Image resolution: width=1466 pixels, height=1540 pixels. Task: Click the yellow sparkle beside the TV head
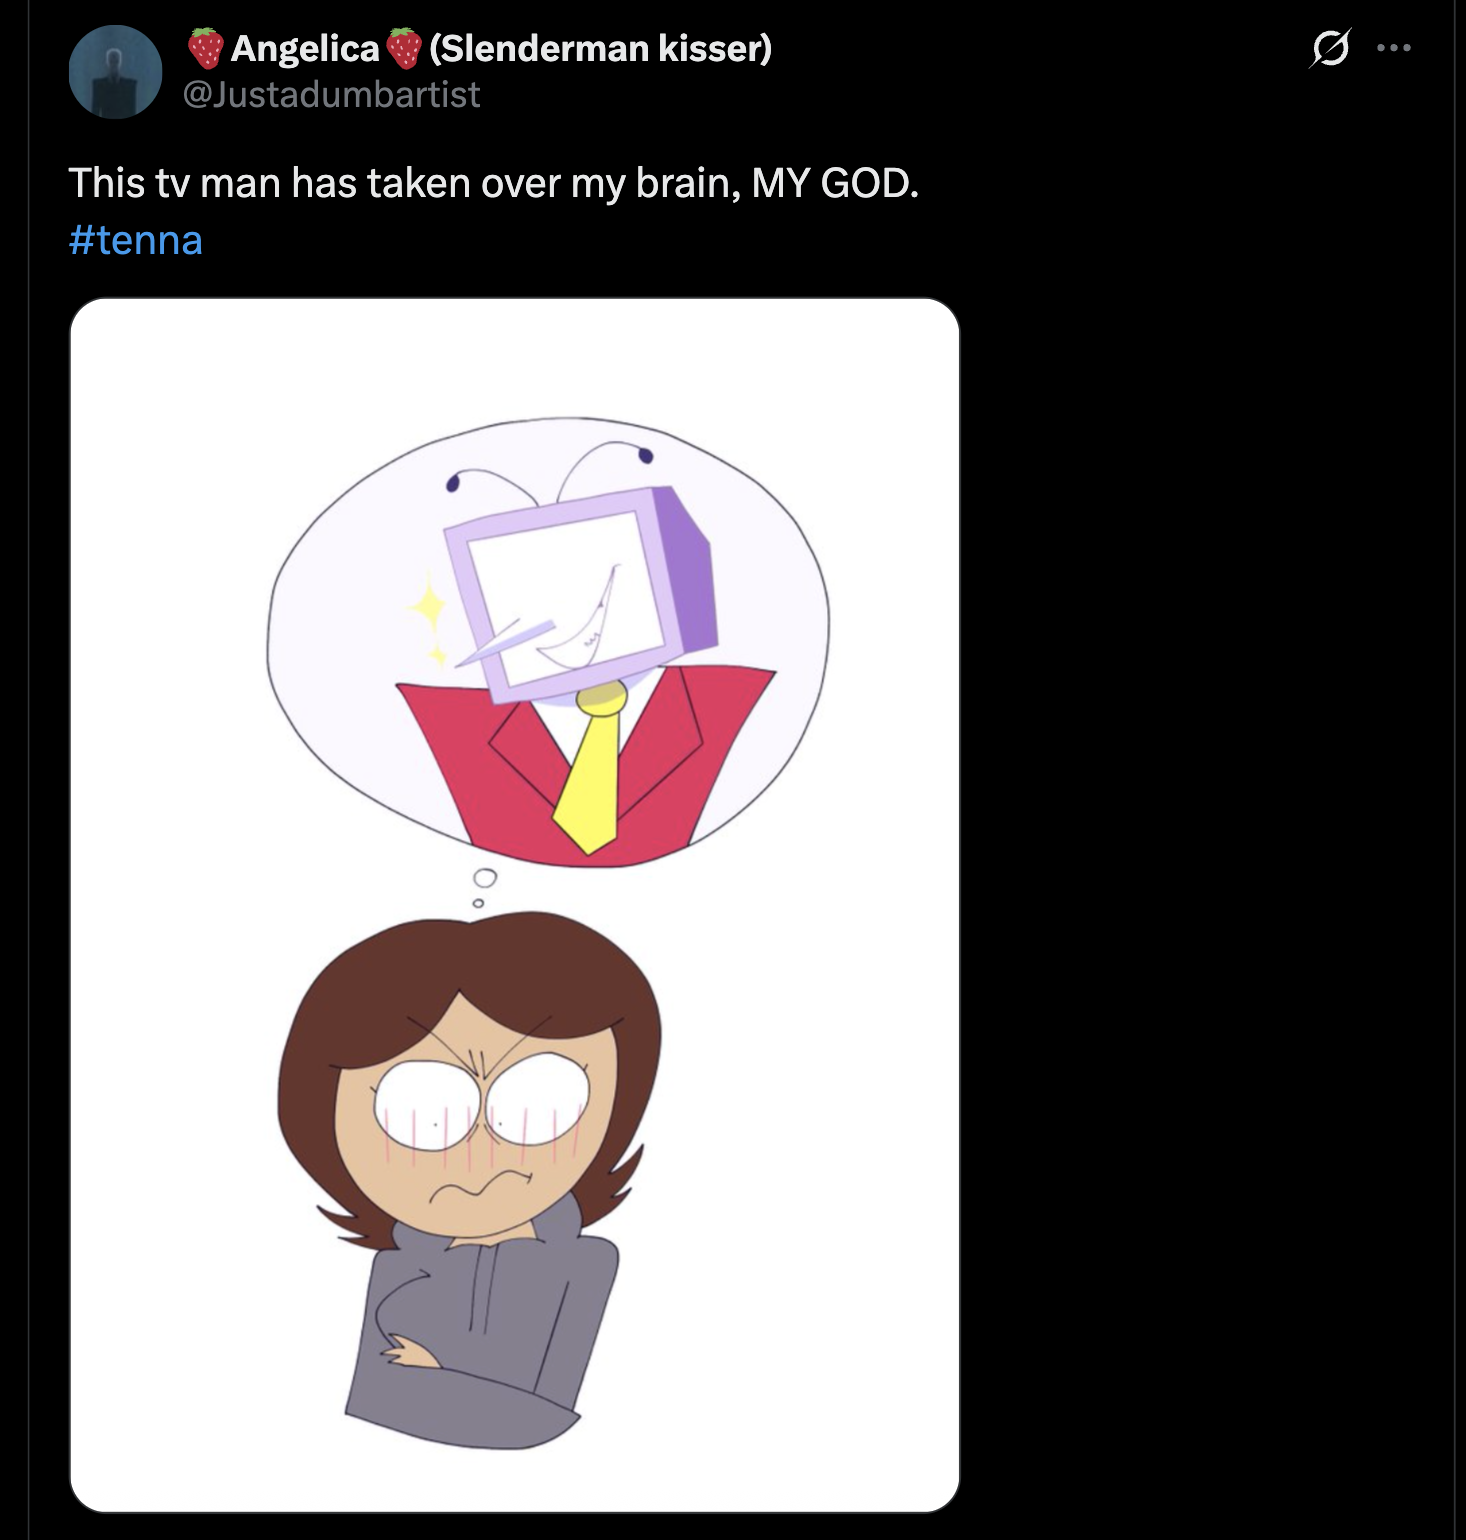(428, 606)
